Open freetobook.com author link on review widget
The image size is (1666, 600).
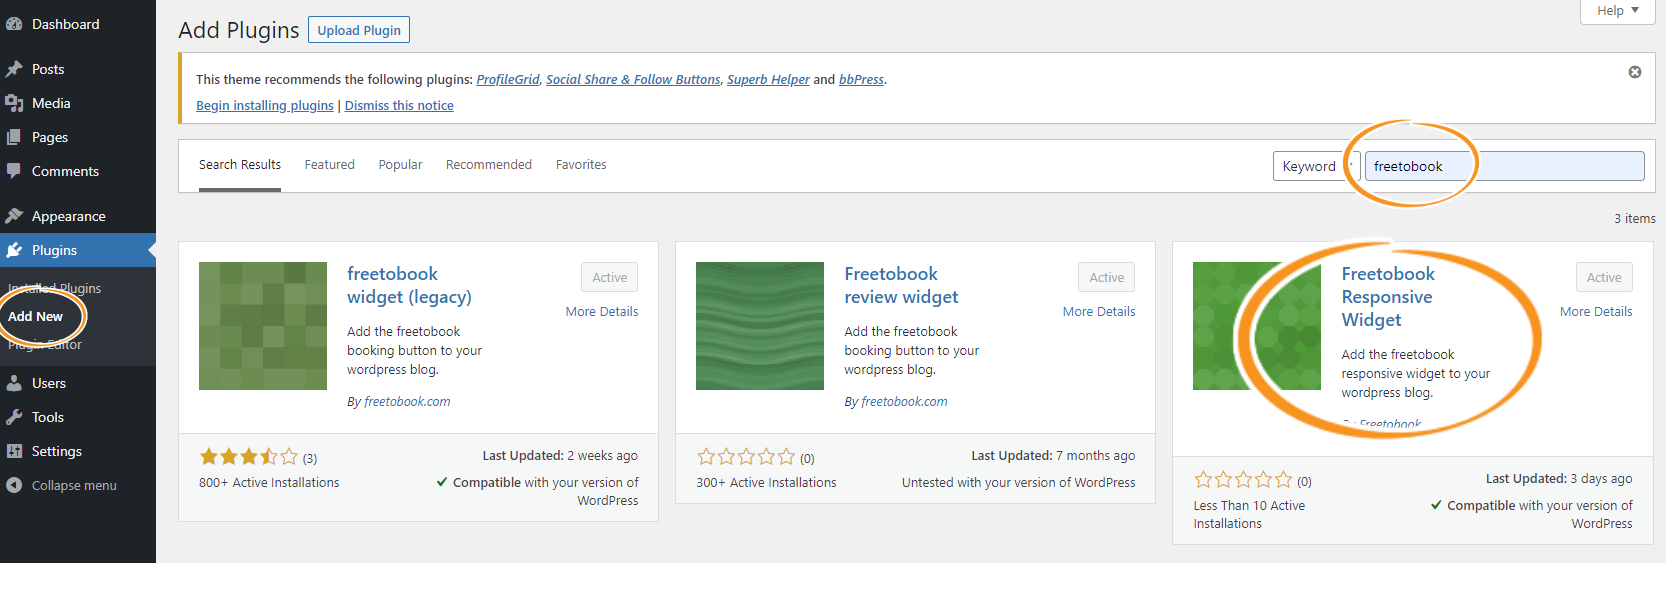click(904, 402)
